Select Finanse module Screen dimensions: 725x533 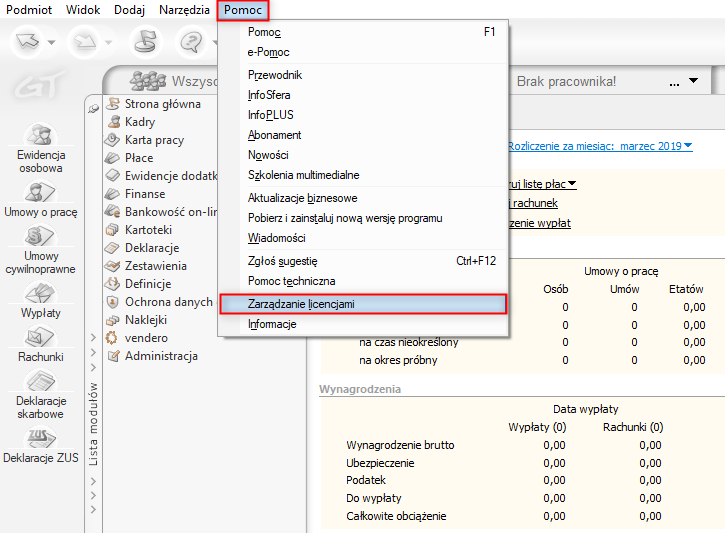135,194
